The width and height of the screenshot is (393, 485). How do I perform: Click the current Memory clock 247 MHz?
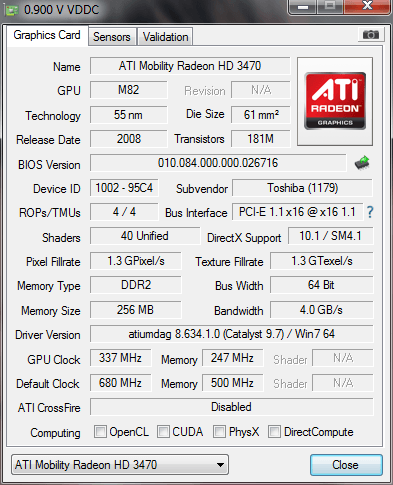(x=232, y=358)
